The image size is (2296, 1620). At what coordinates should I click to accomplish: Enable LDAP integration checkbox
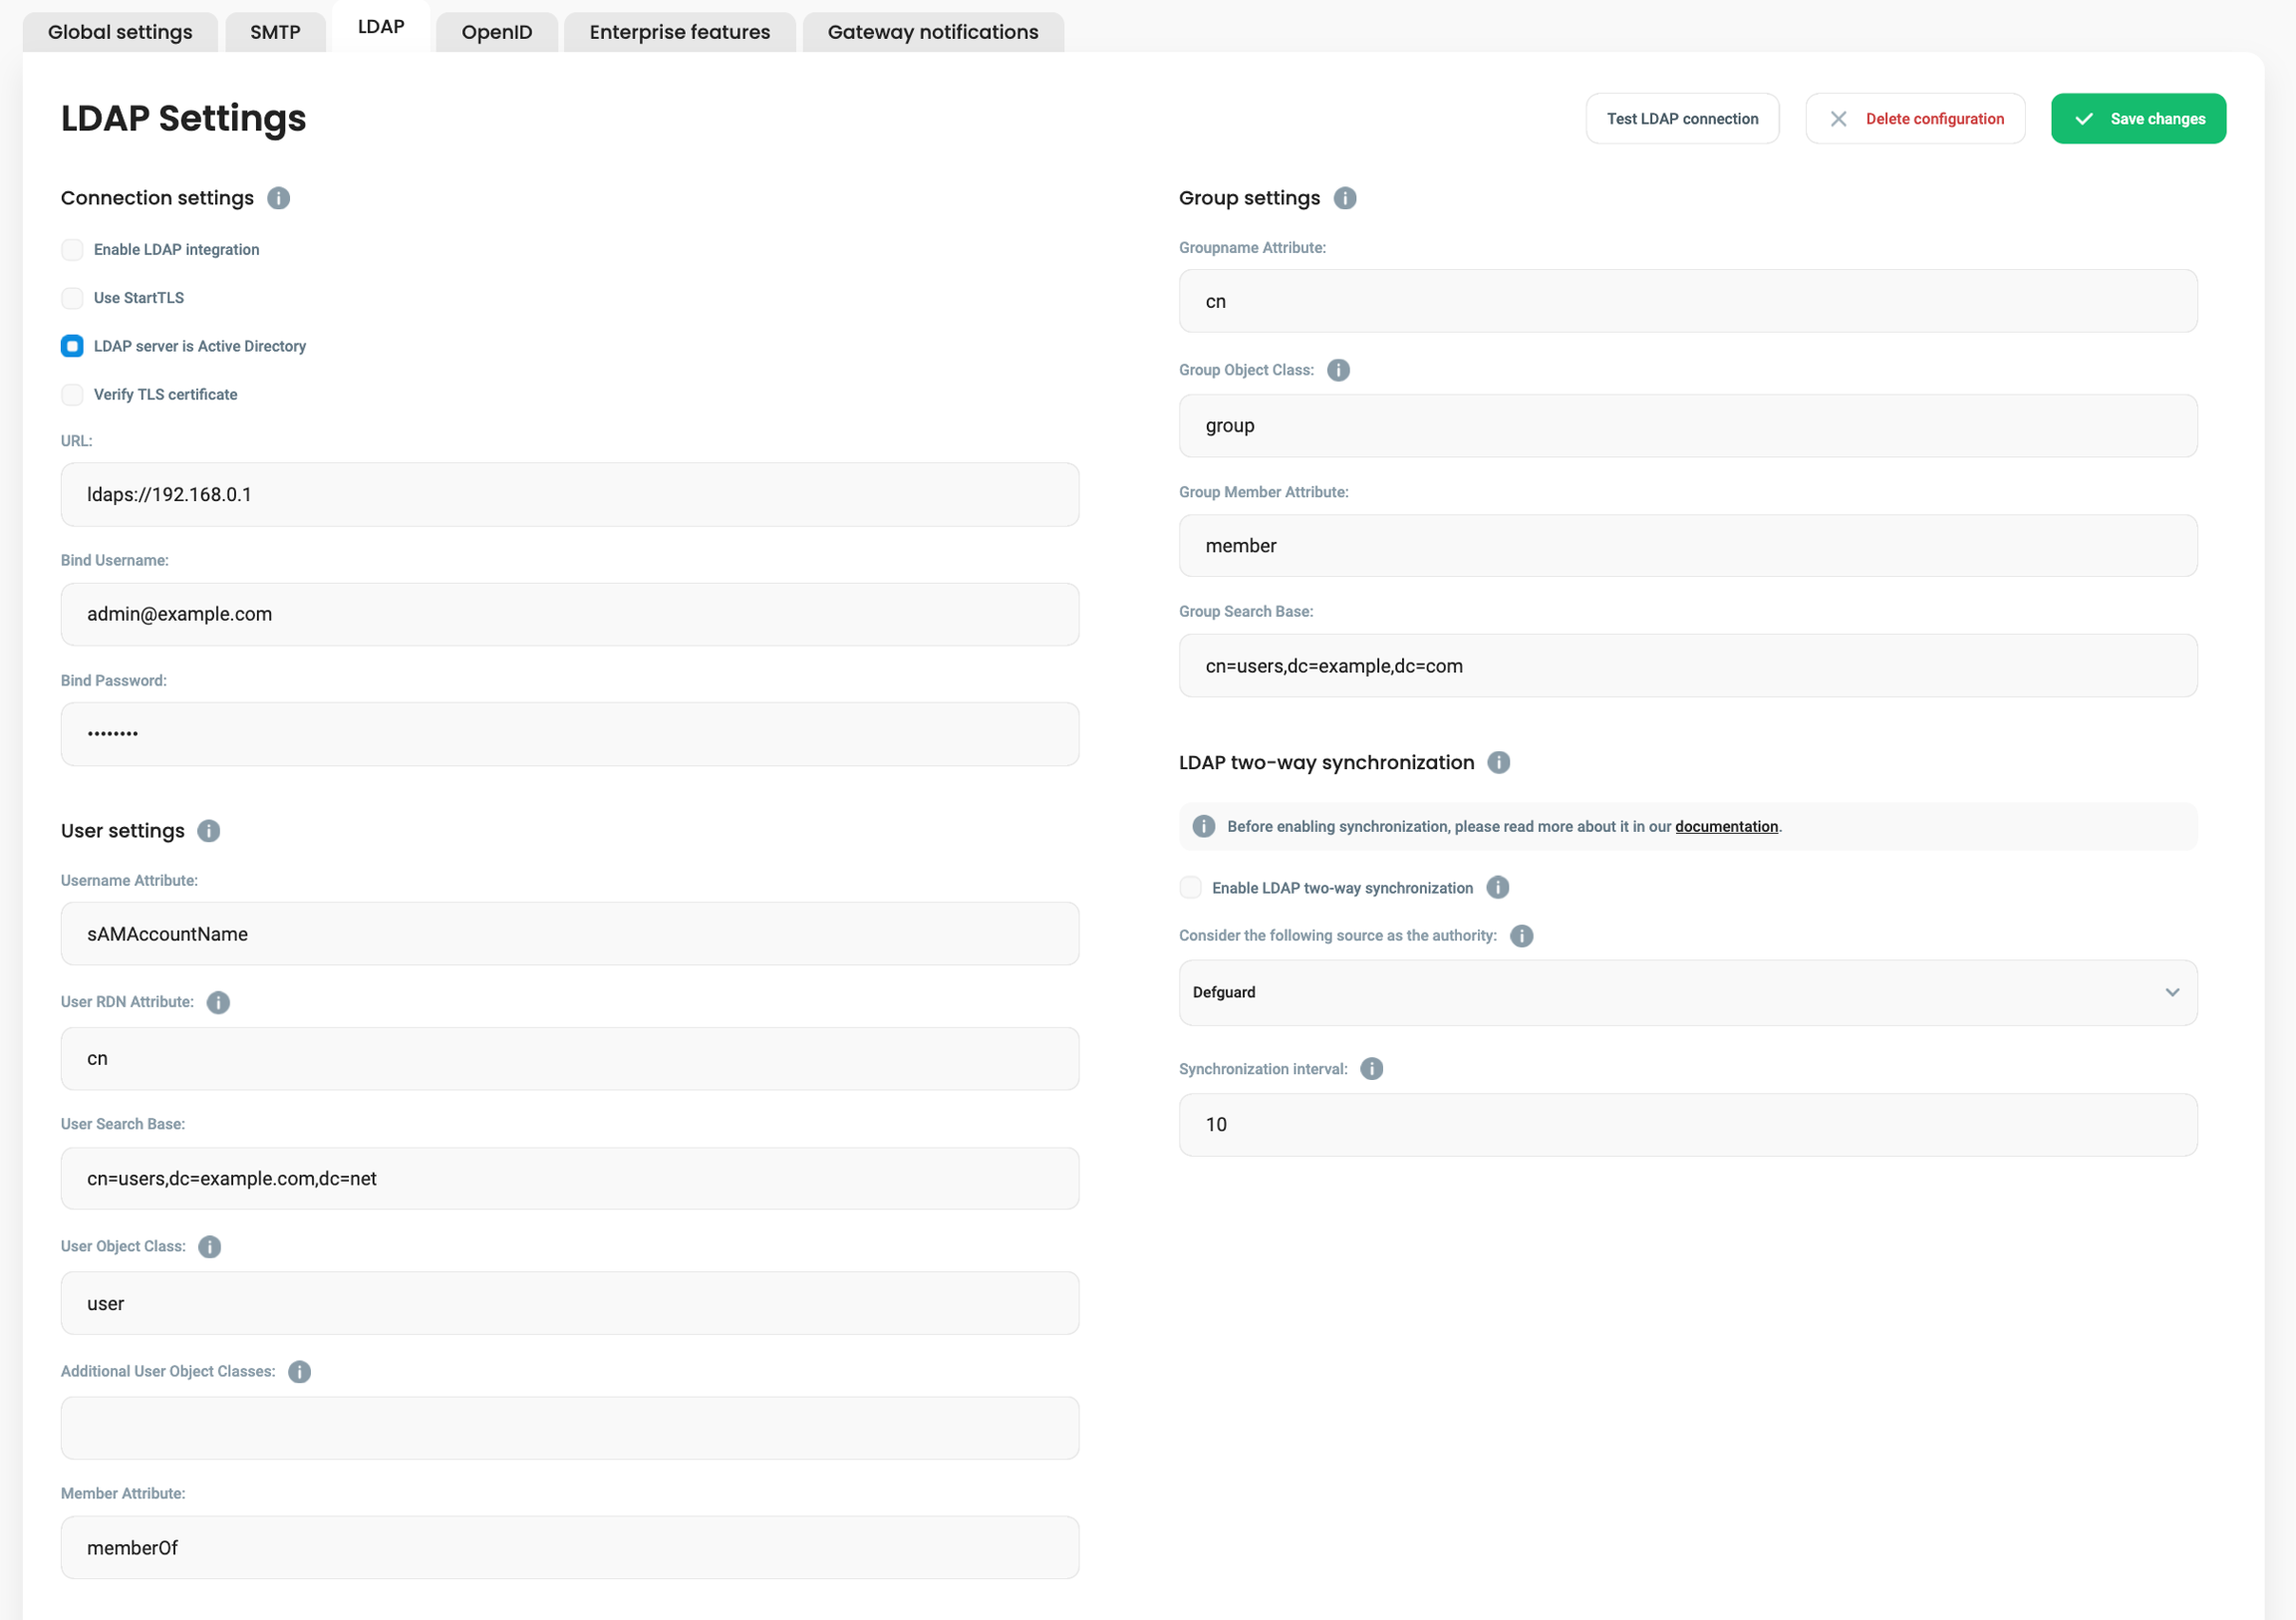pyautogui.click(x=72, y=250)
